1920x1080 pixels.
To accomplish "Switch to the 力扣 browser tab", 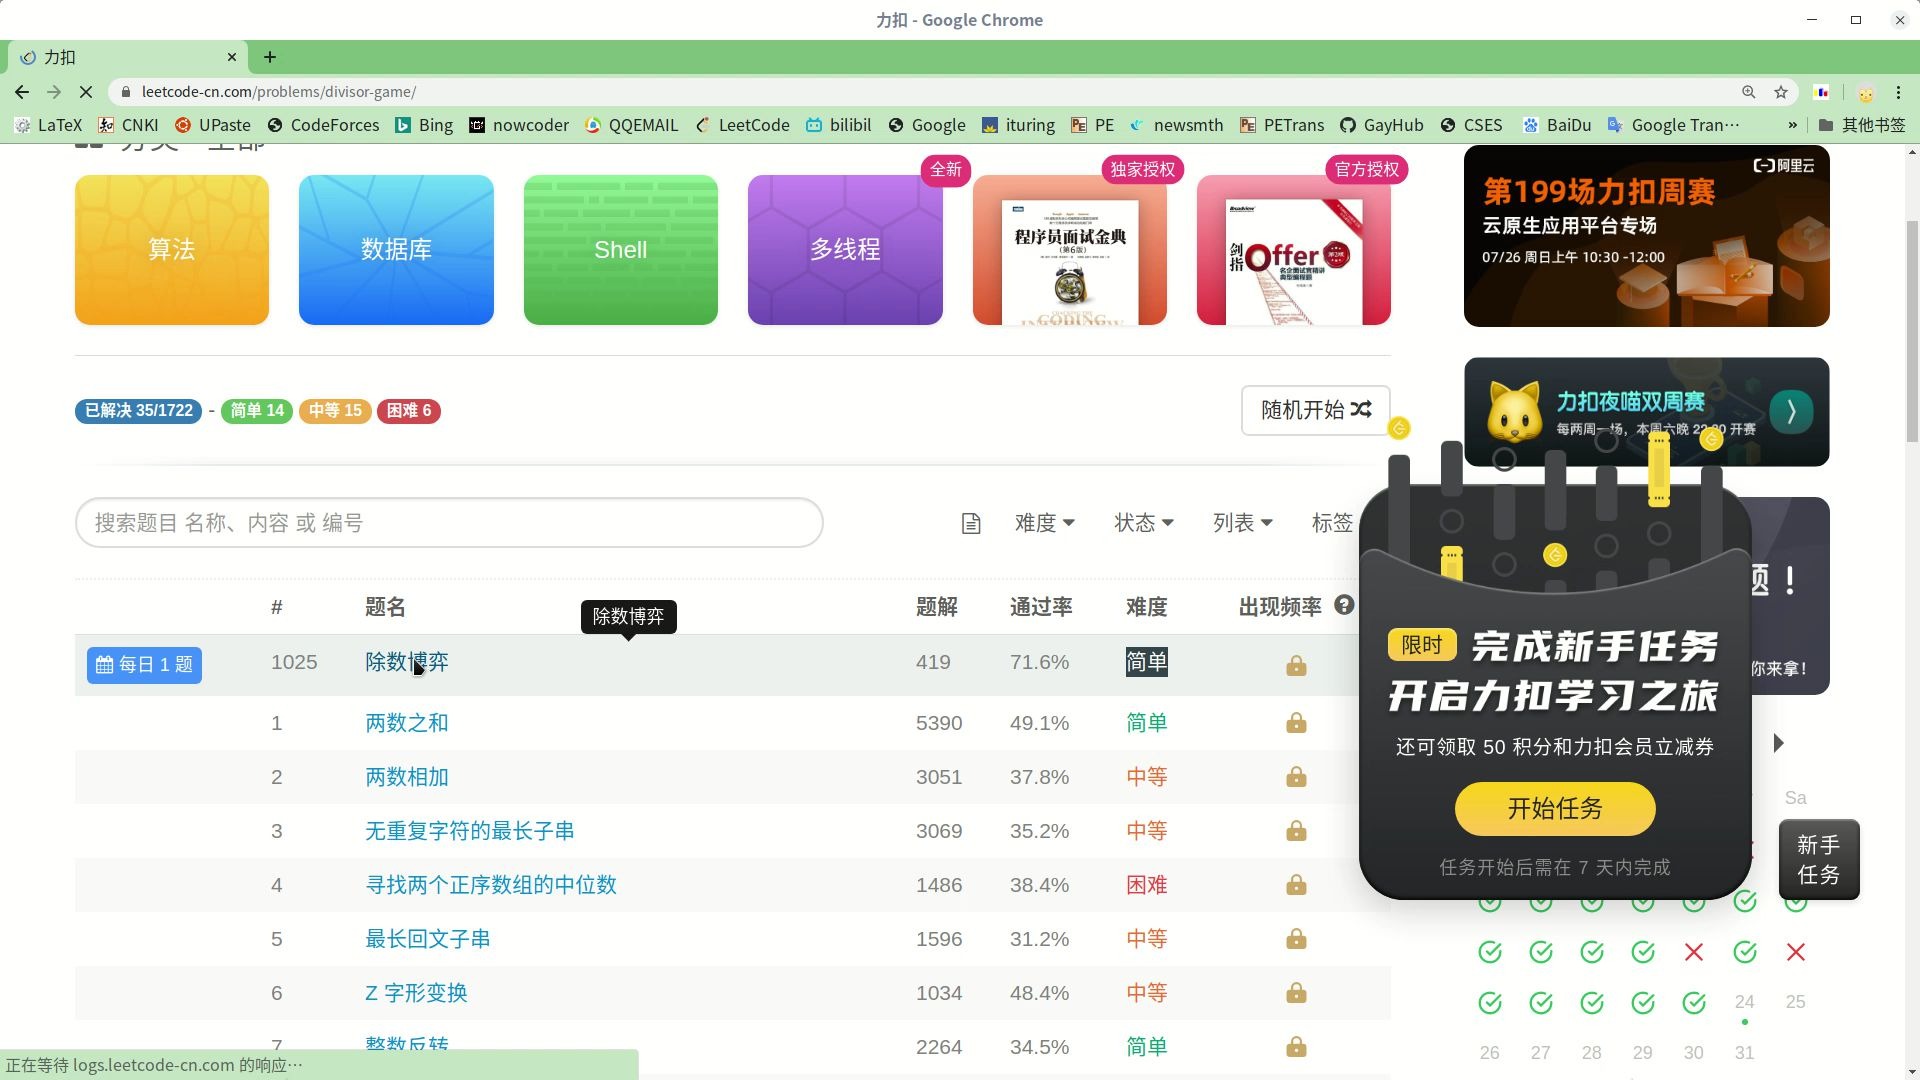I will point(120,57).
